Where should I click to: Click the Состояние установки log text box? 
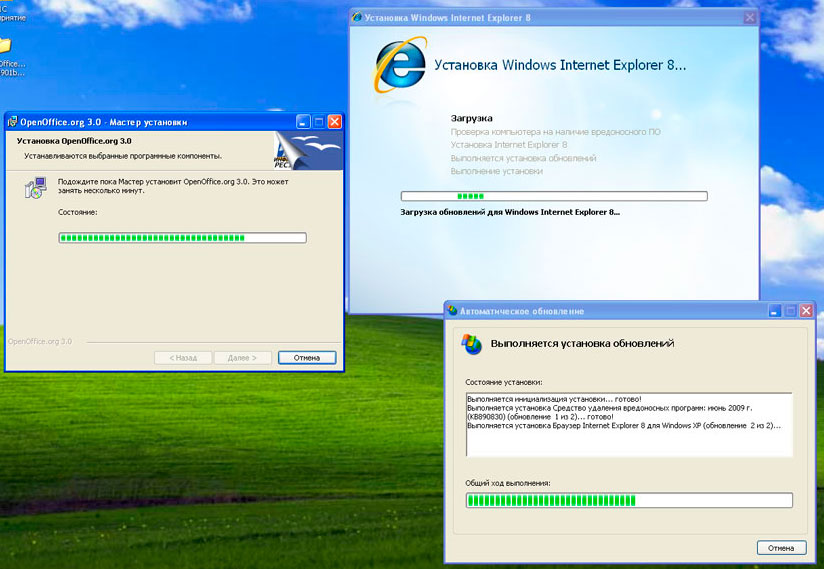(629, 425)
